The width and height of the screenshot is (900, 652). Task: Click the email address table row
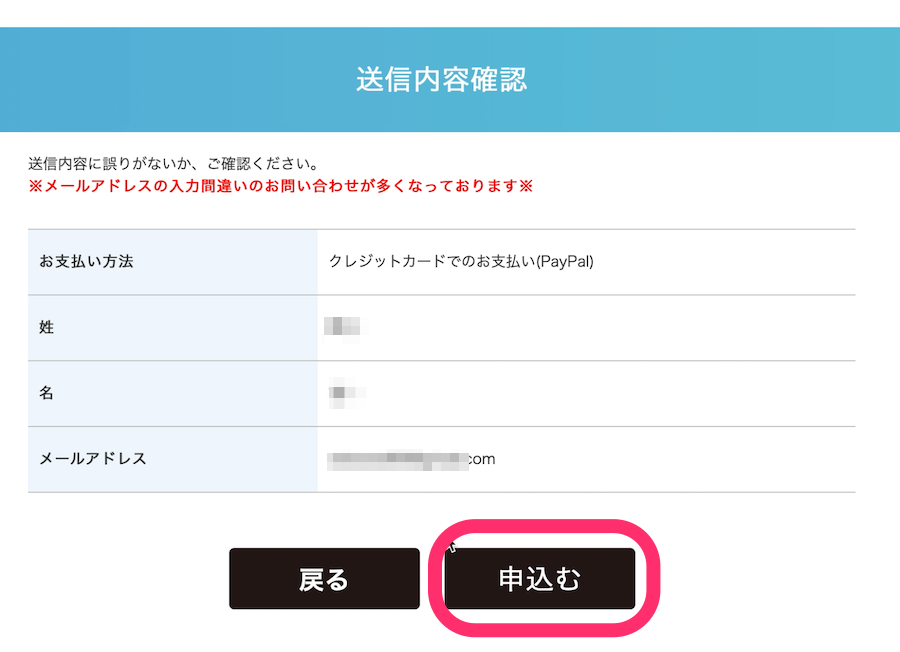click(x=650, y=459)
